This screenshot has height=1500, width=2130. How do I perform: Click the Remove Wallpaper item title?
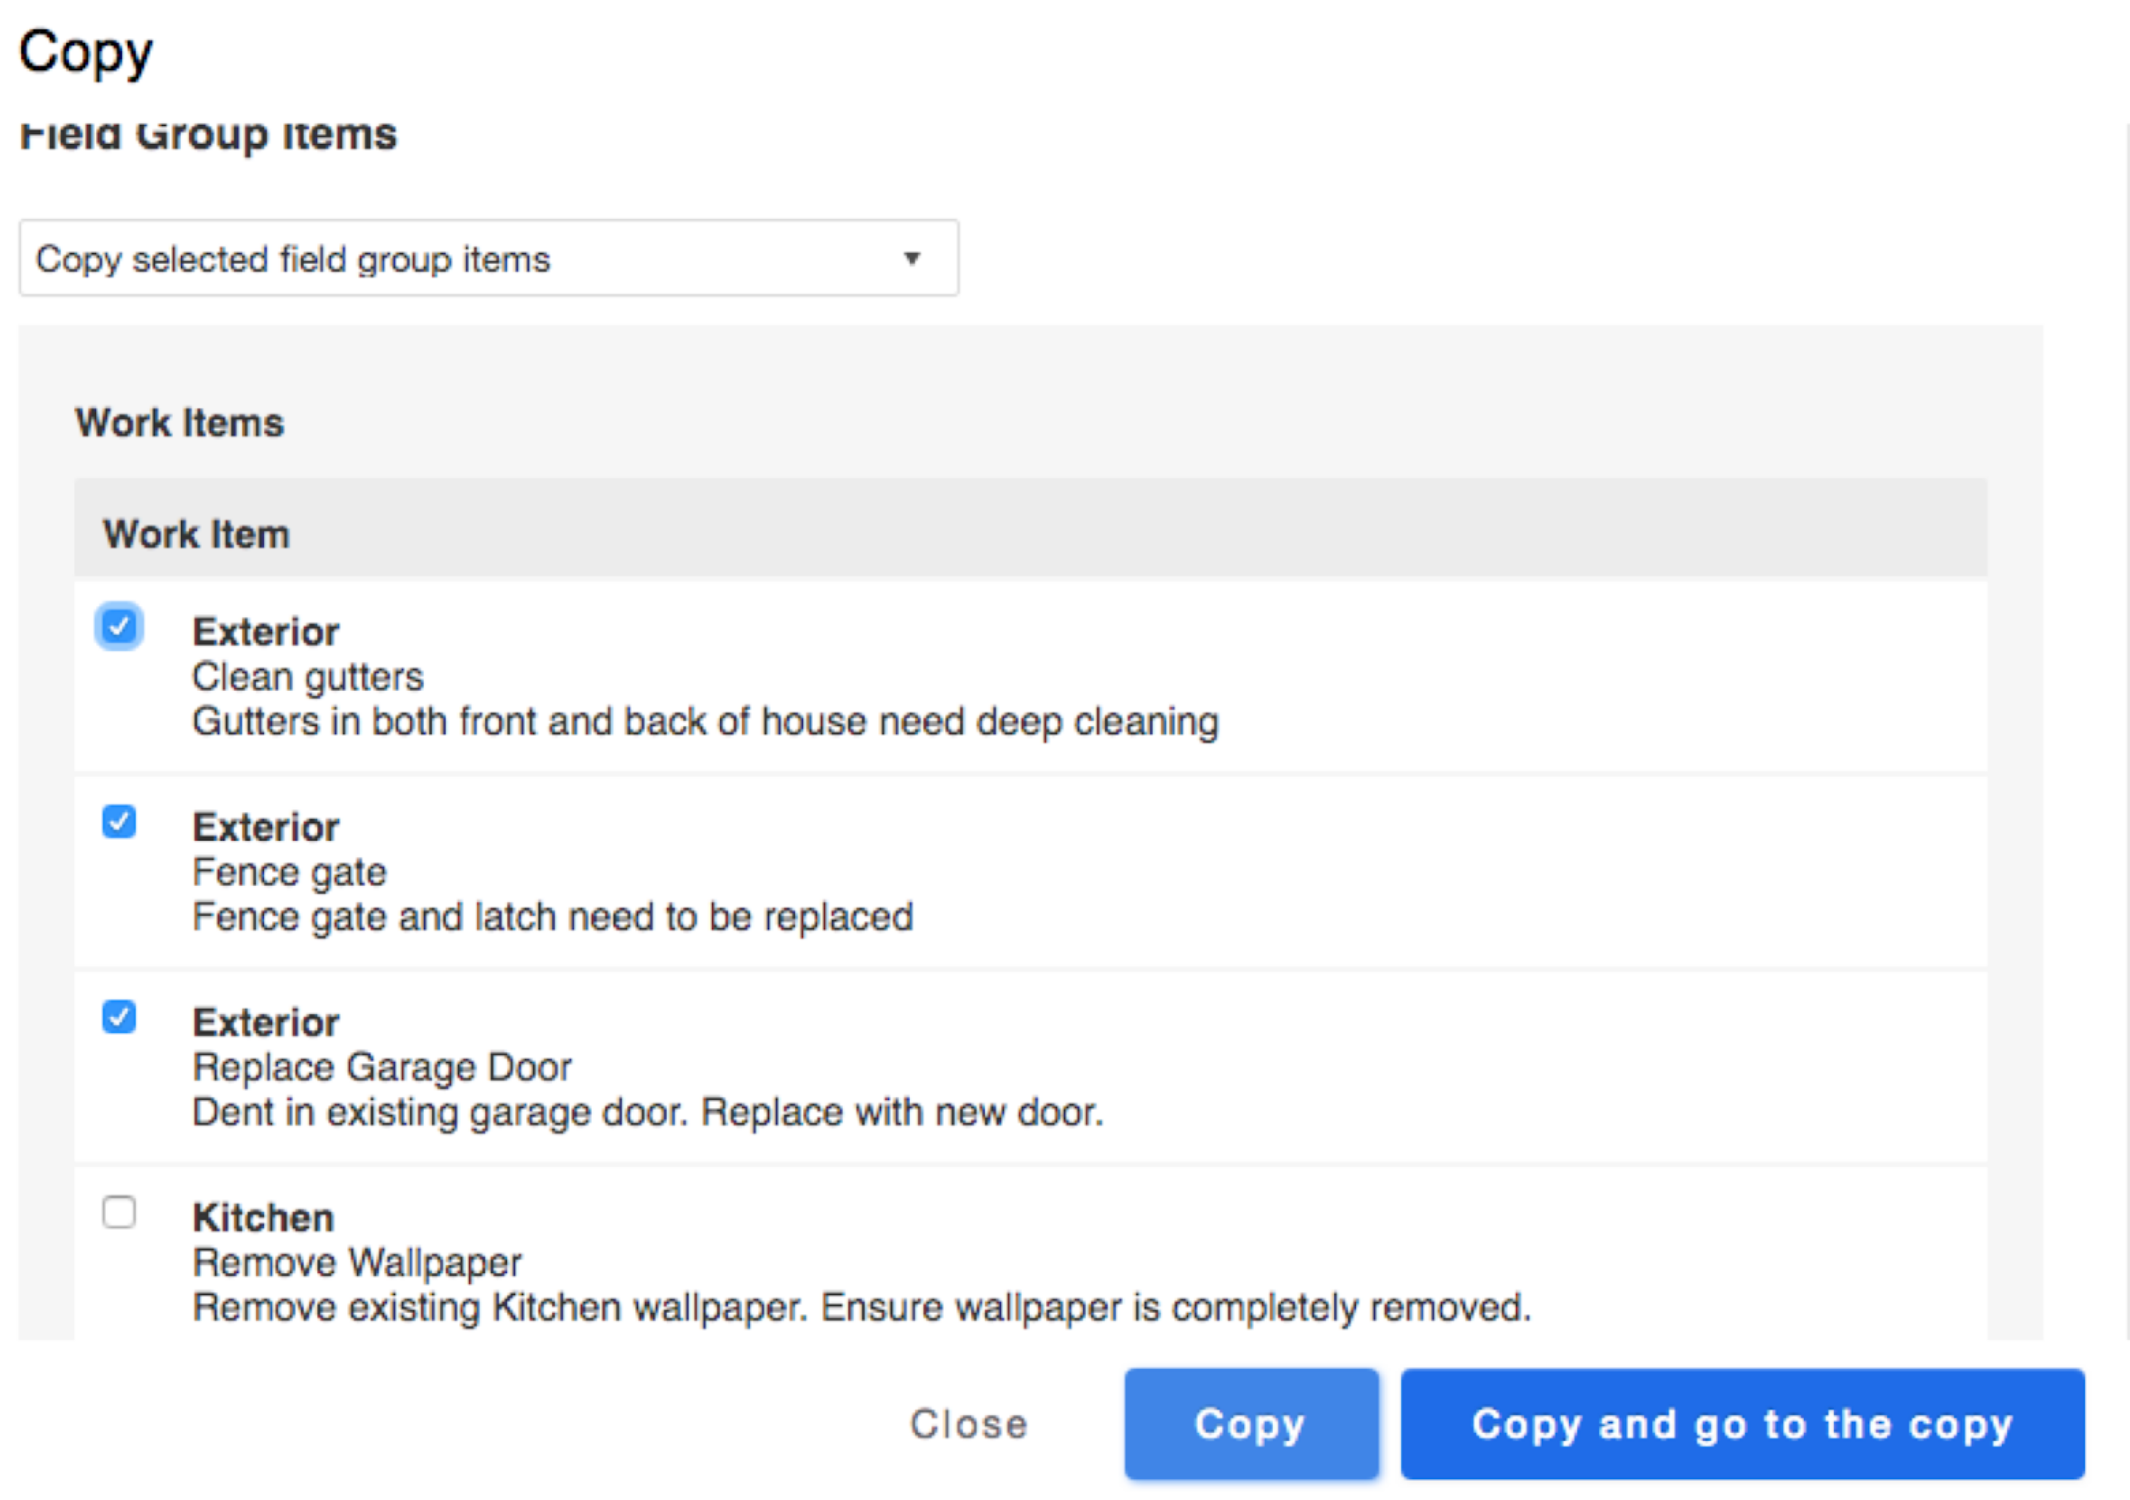point(356,1262)
